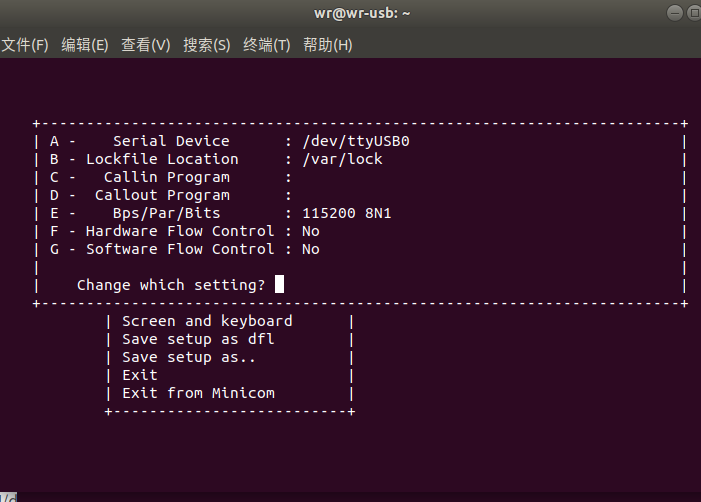Select Exit from Minicom entry
Screen dimensions: 701x502
point(198,393)
